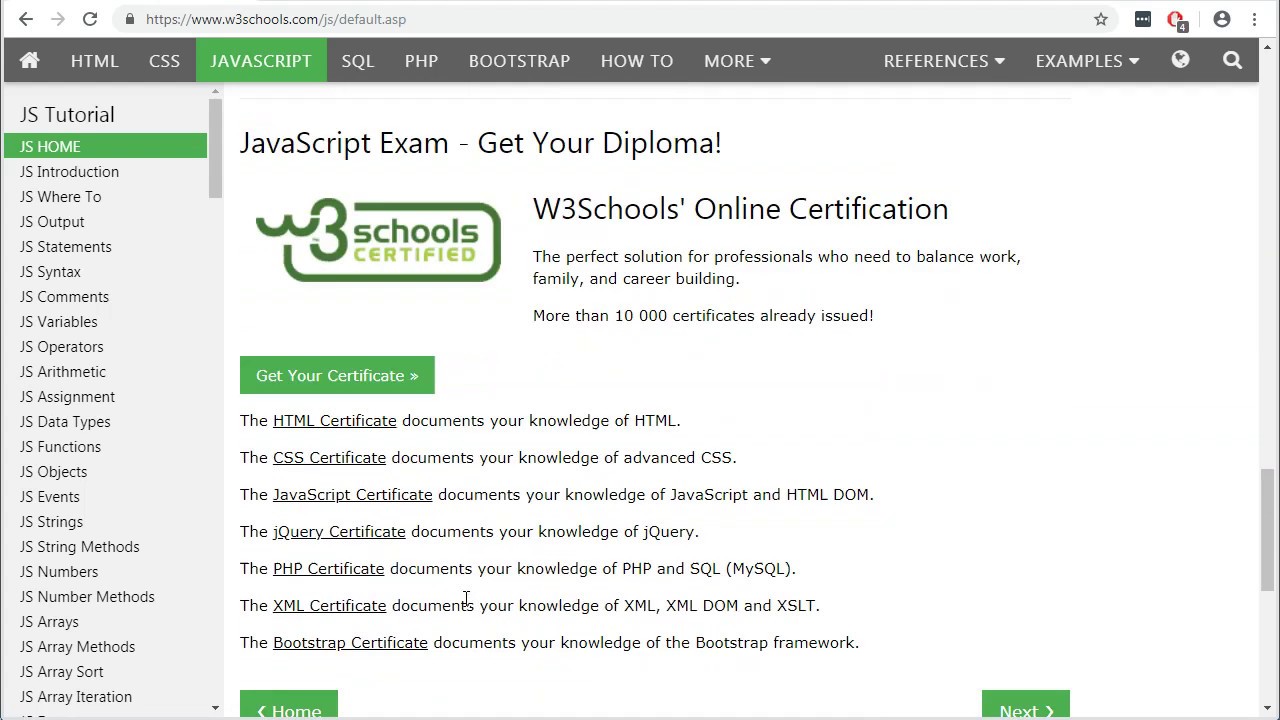Open the Chrome profile avatar icon
This screenshot has height=720, width=1280.
point(1222,19)
